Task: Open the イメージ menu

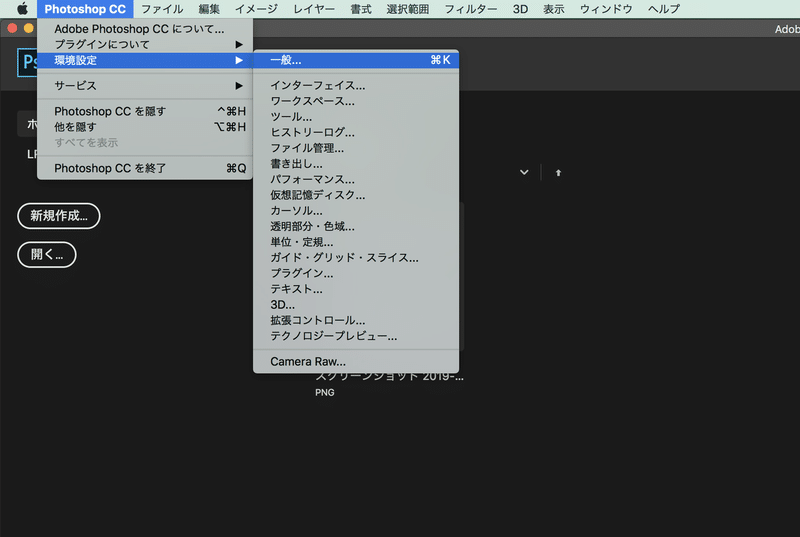Action: (x=256, y=9)
